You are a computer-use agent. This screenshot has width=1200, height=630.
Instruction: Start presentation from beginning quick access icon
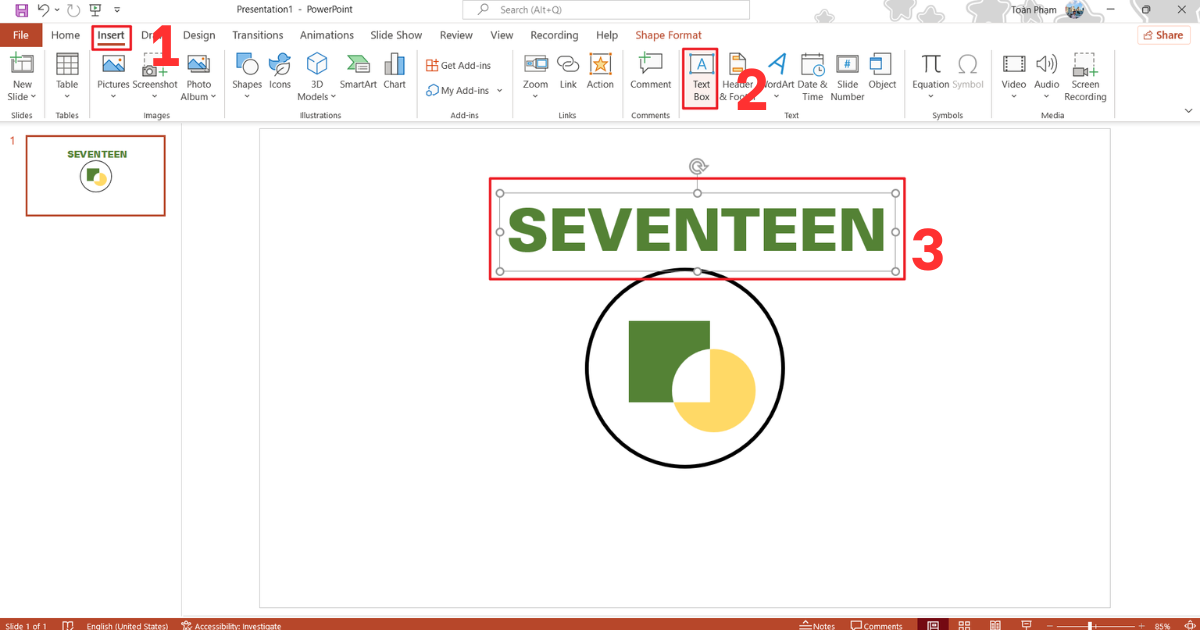pyautogui.click(x=95, y=9)
